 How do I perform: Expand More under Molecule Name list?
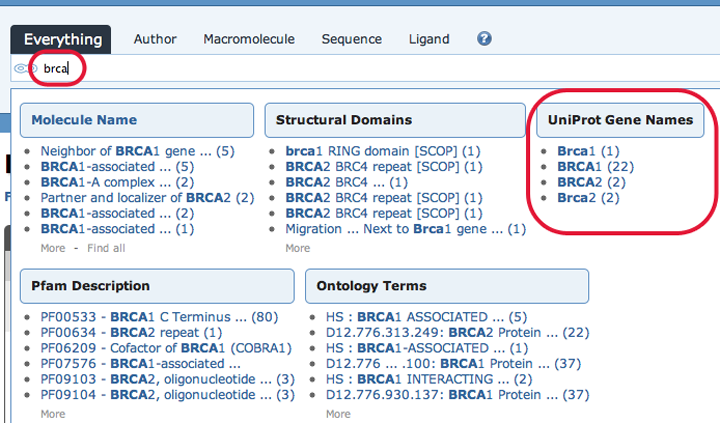53,248
